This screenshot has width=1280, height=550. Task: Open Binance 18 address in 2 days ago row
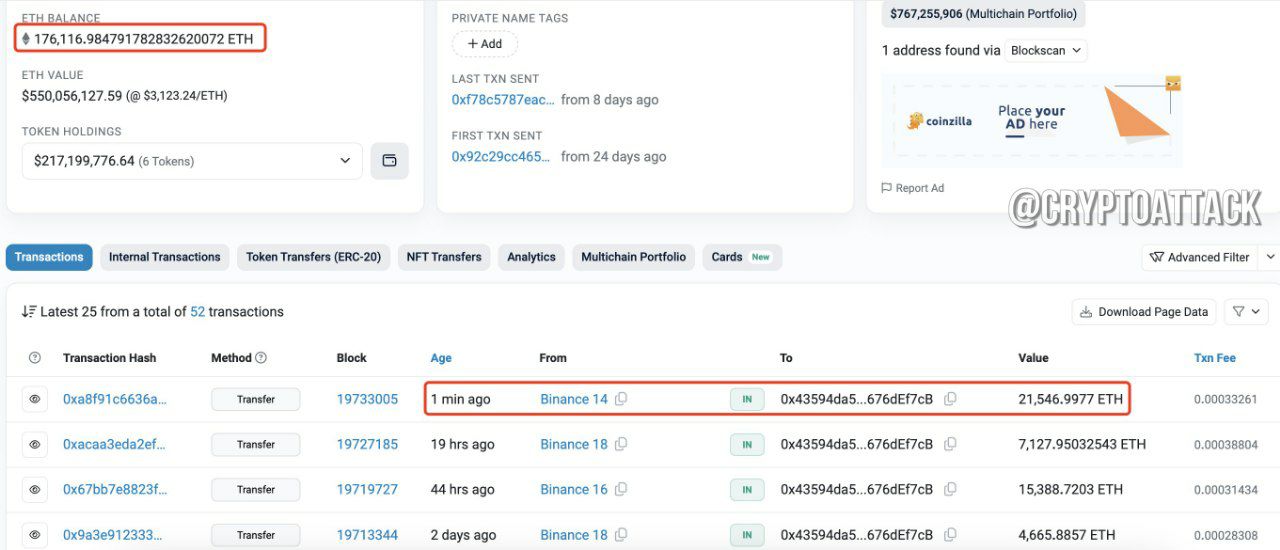[574, 535]
